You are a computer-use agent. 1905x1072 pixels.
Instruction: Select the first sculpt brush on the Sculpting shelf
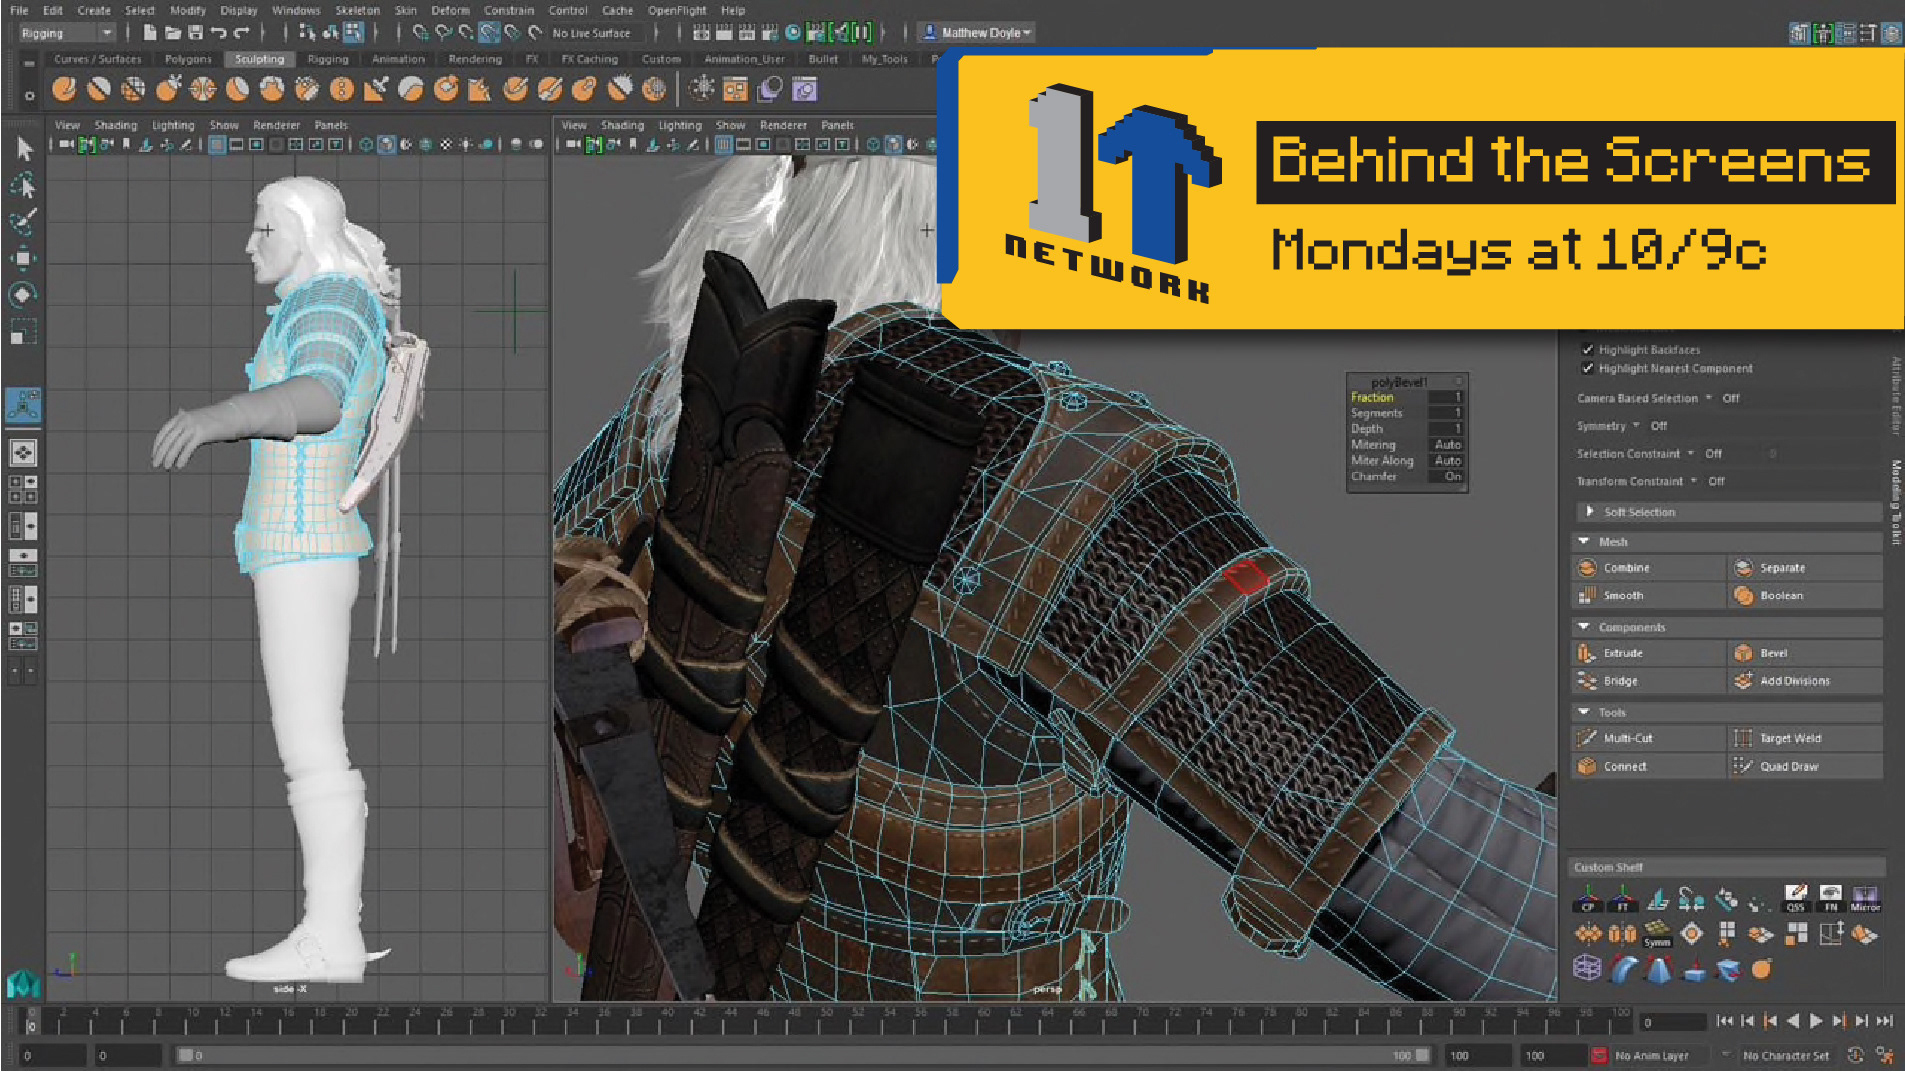tap(64, 89)
